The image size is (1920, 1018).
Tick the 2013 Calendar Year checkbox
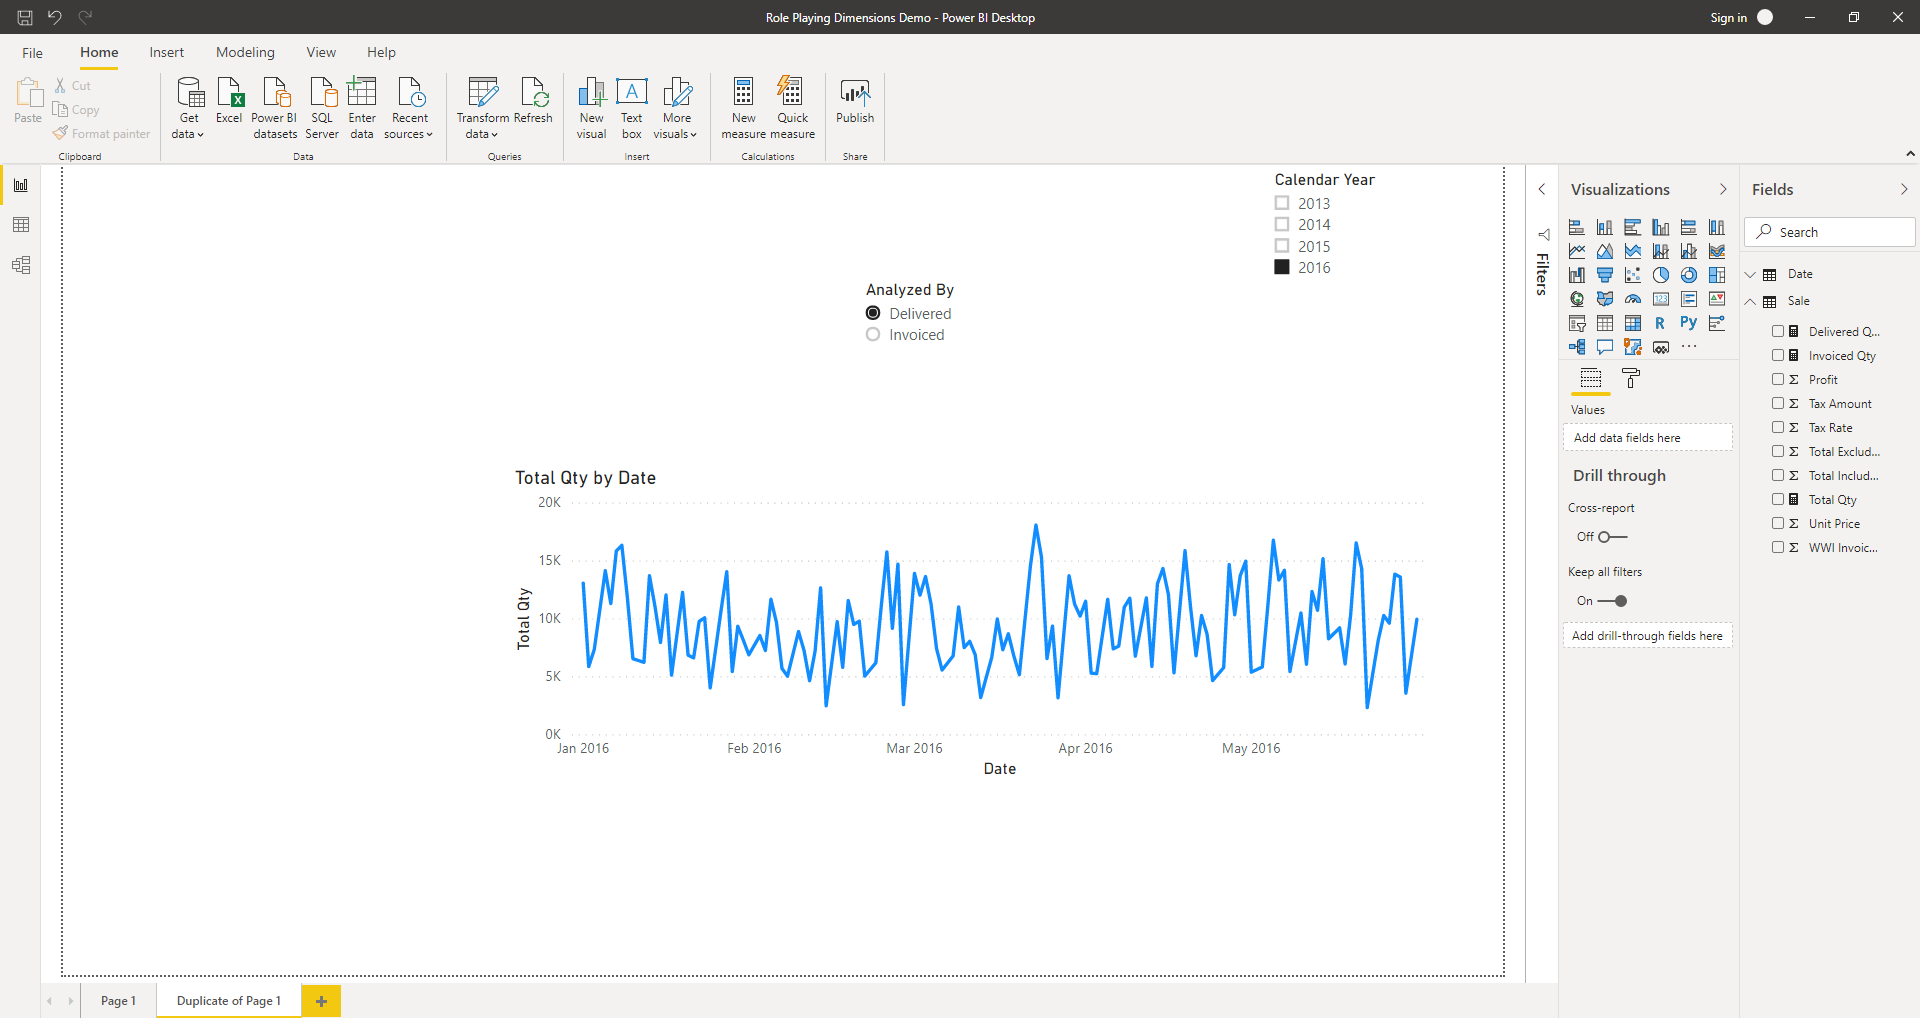1282,203
